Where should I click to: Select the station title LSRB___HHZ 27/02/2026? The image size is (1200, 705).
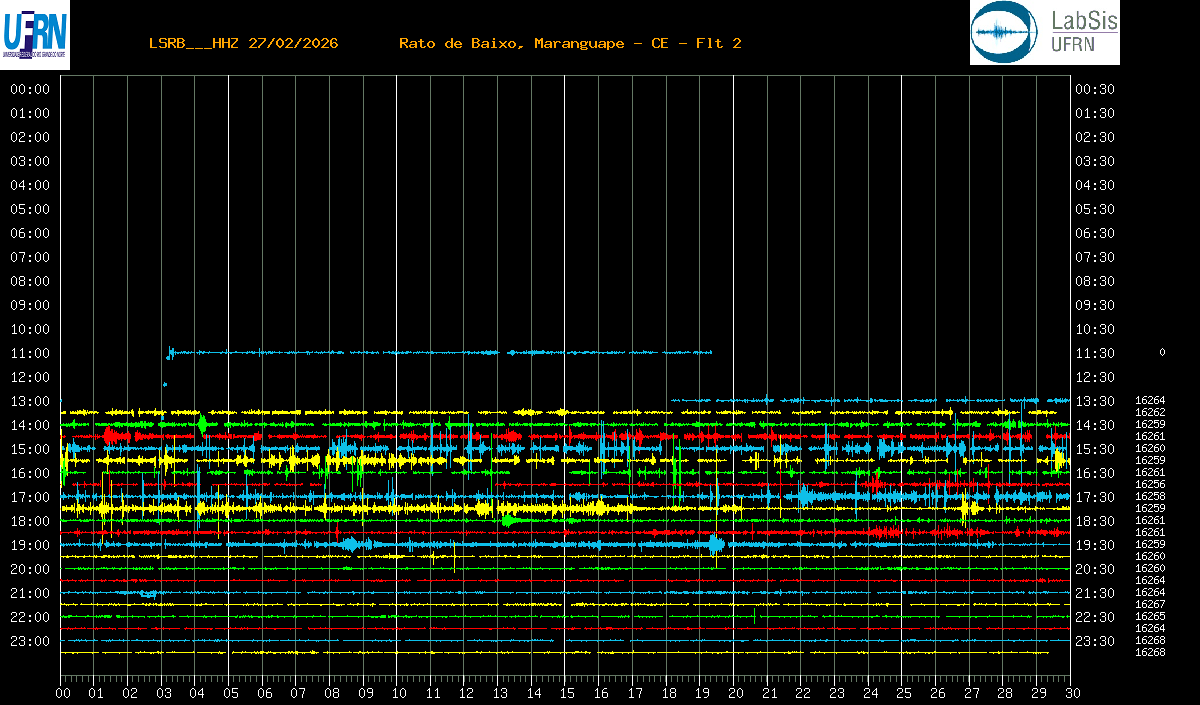tap(243, 43)
